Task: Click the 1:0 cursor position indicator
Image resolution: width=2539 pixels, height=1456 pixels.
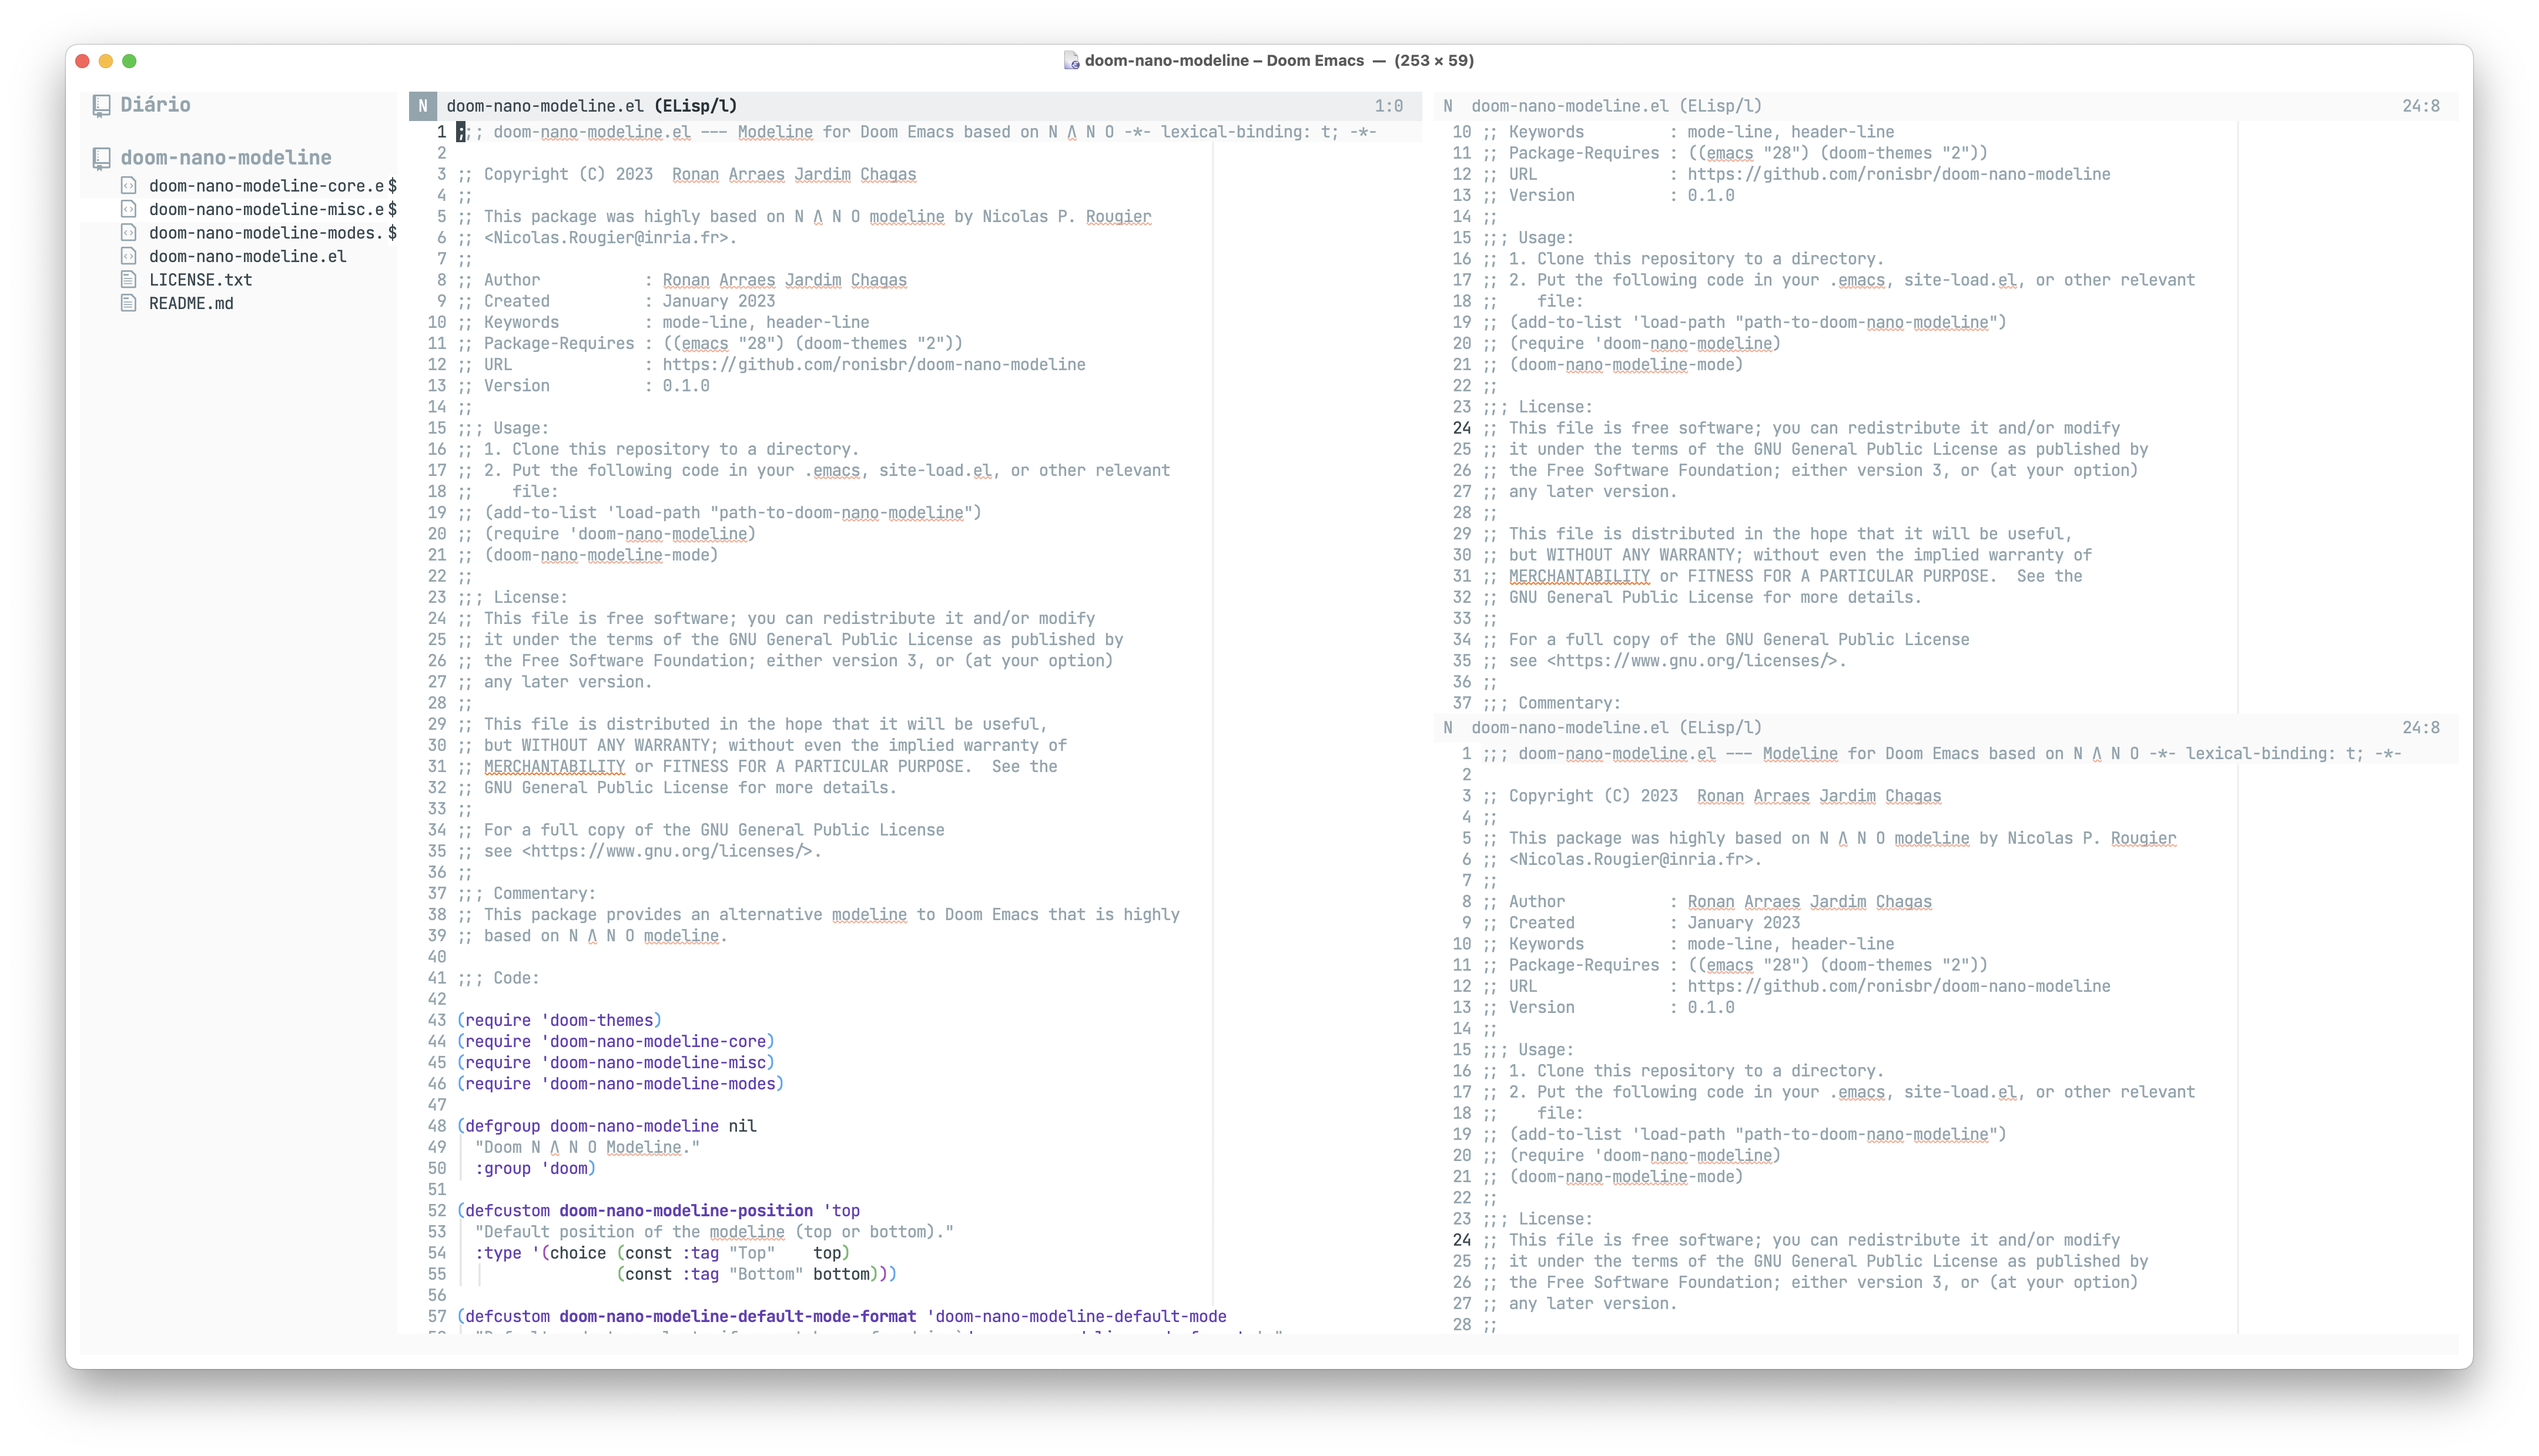Action: 1388,106
